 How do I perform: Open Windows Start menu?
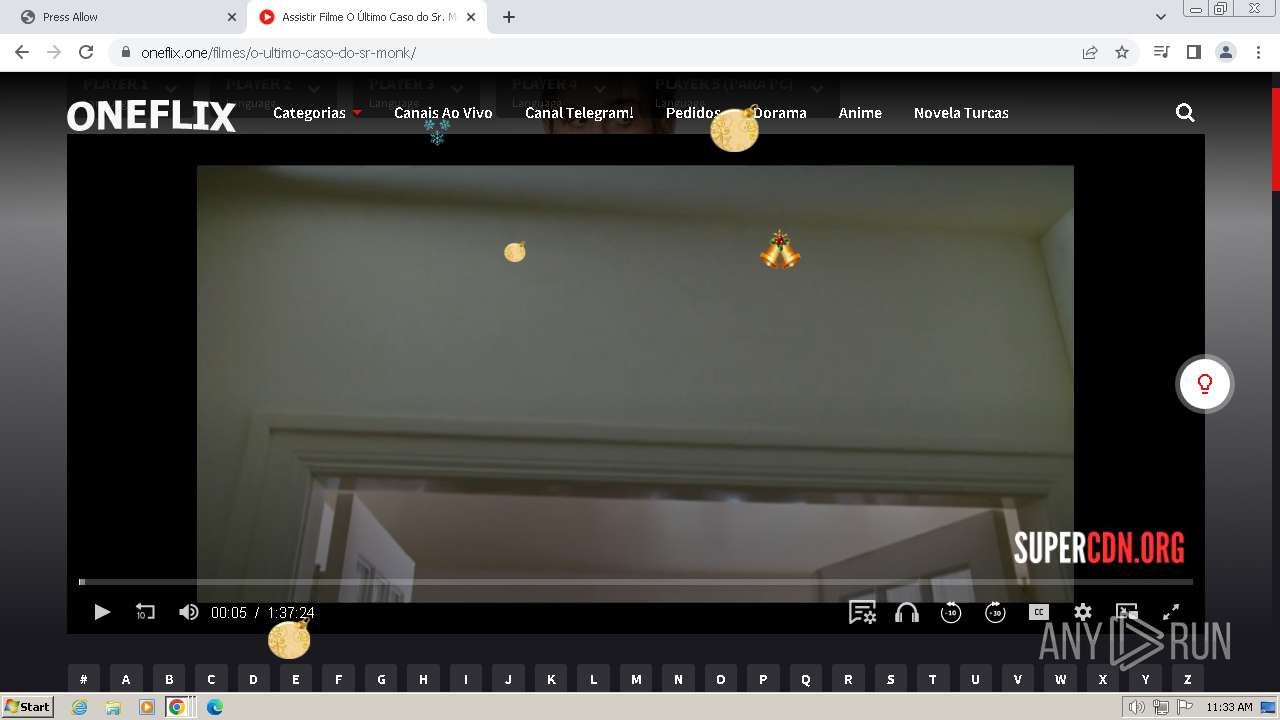28,707
